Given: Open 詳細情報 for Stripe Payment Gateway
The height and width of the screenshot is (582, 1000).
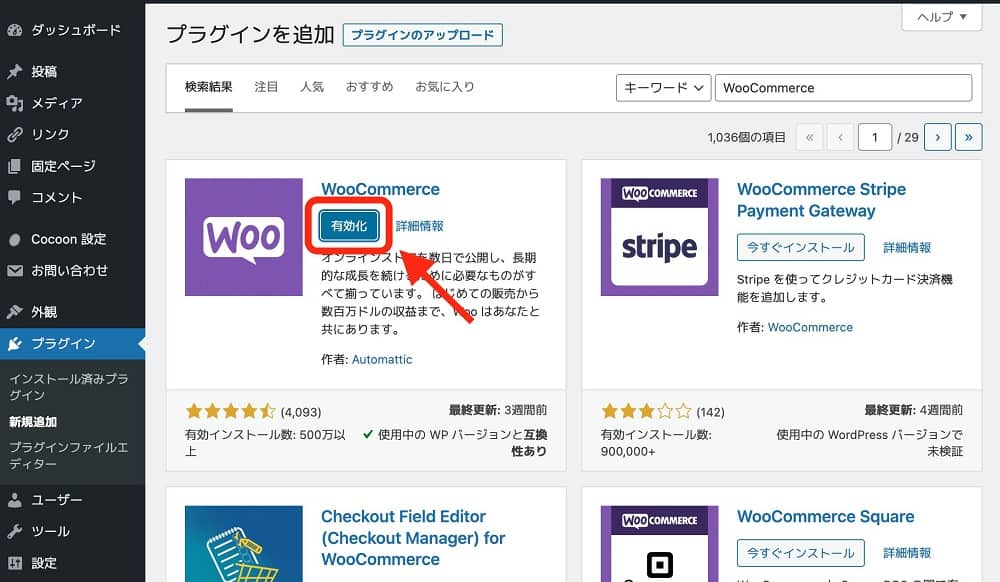Looking at the screenshot, I should tap(907, 247).
